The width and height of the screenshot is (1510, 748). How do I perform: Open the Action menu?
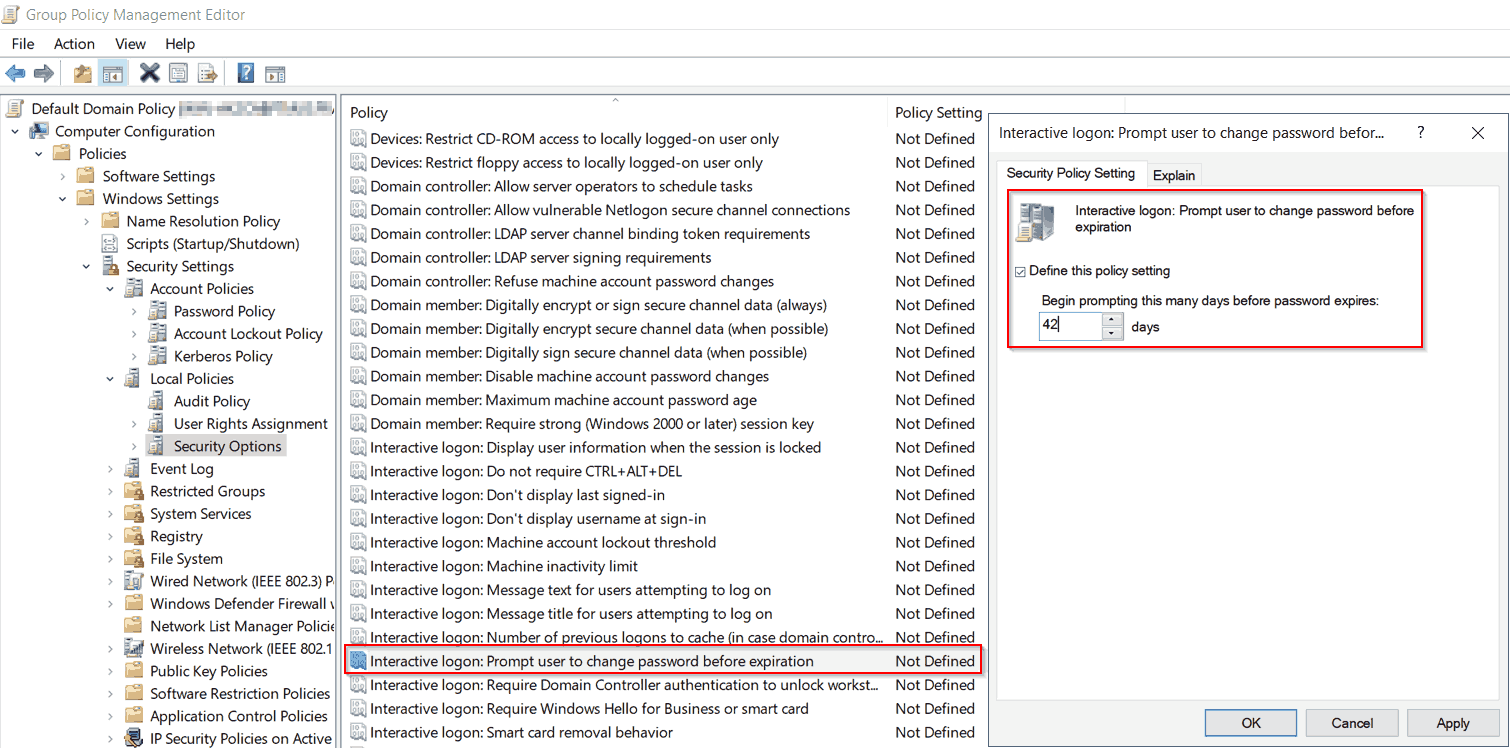click(x=74, y=43)
